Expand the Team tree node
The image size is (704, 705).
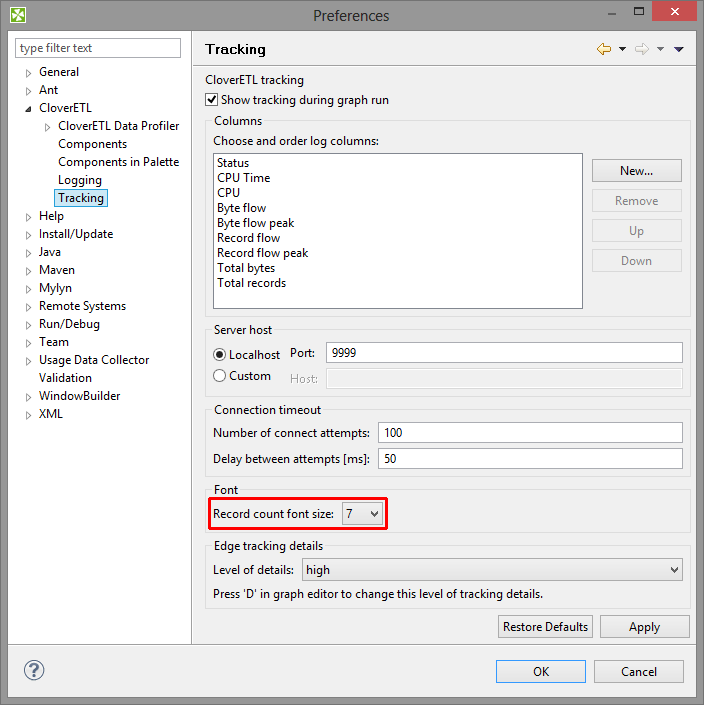coord(28,343)
